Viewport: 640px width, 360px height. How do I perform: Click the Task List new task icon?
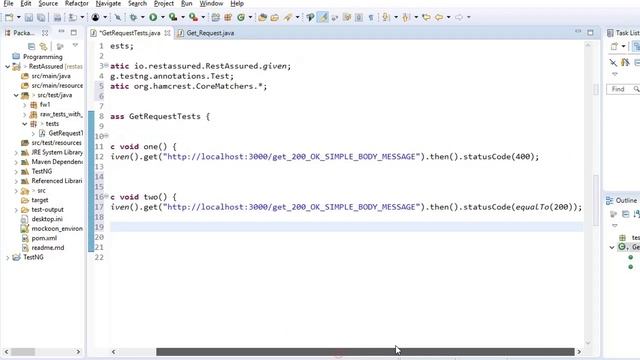[614, 47]
